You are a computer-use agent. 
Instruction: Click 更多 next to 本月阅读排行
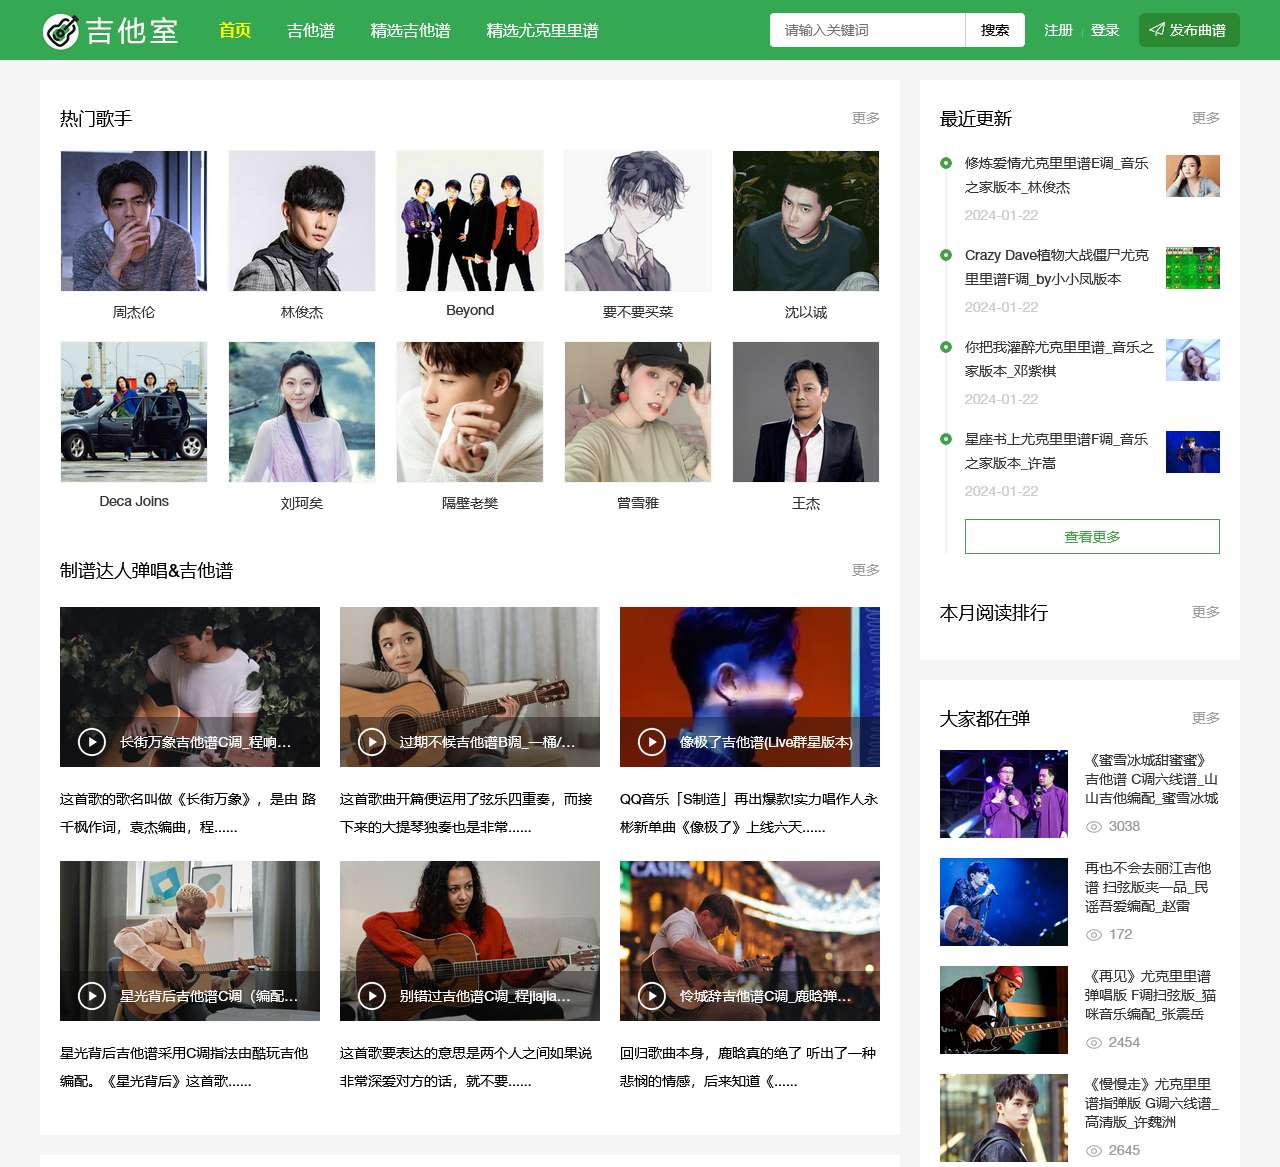[x=1206, y=612]
